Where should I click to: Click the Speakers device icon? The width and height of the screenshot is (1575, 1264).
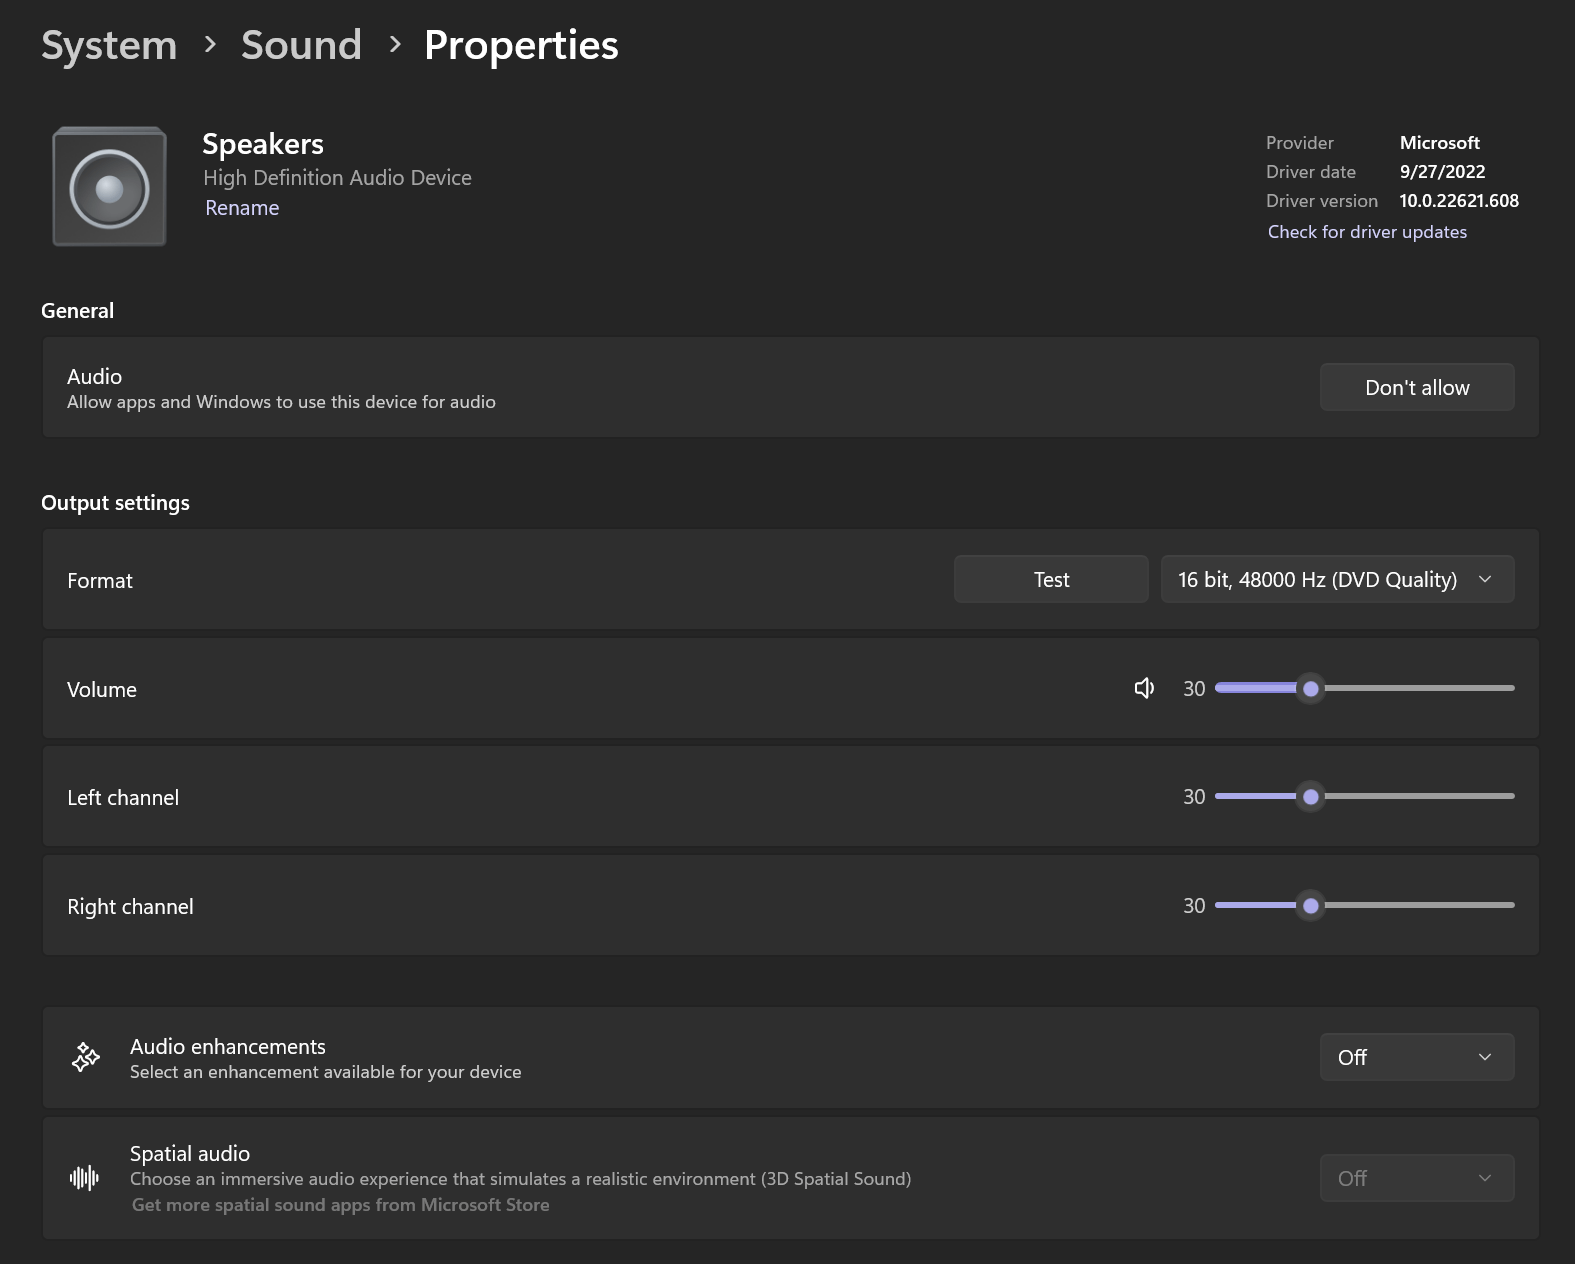coord(109,187)
